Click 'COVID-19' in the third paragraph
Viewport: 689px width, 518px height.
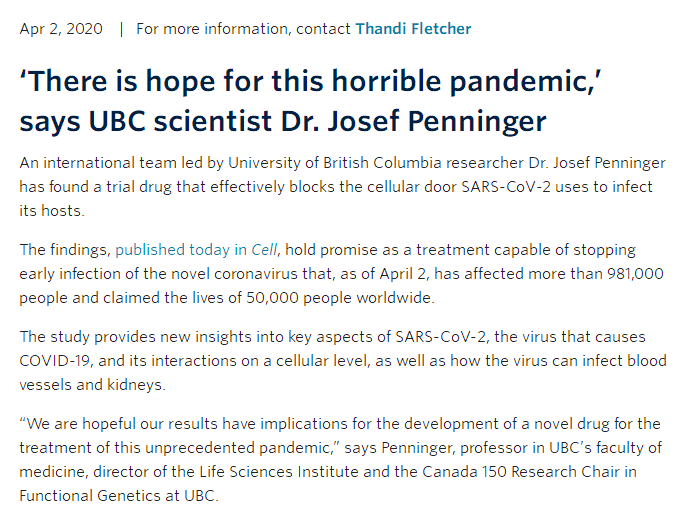(54, 361)
